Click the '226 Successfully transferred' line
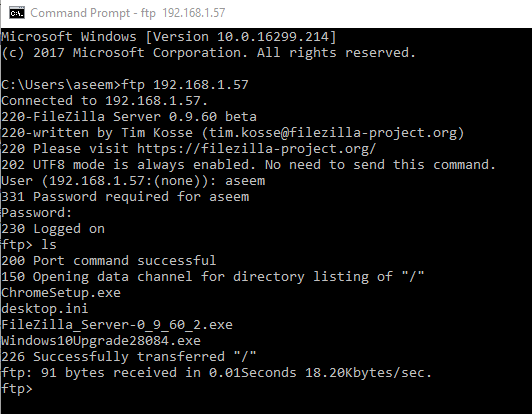Screen dimensions: 532x414 coord(129,357)
